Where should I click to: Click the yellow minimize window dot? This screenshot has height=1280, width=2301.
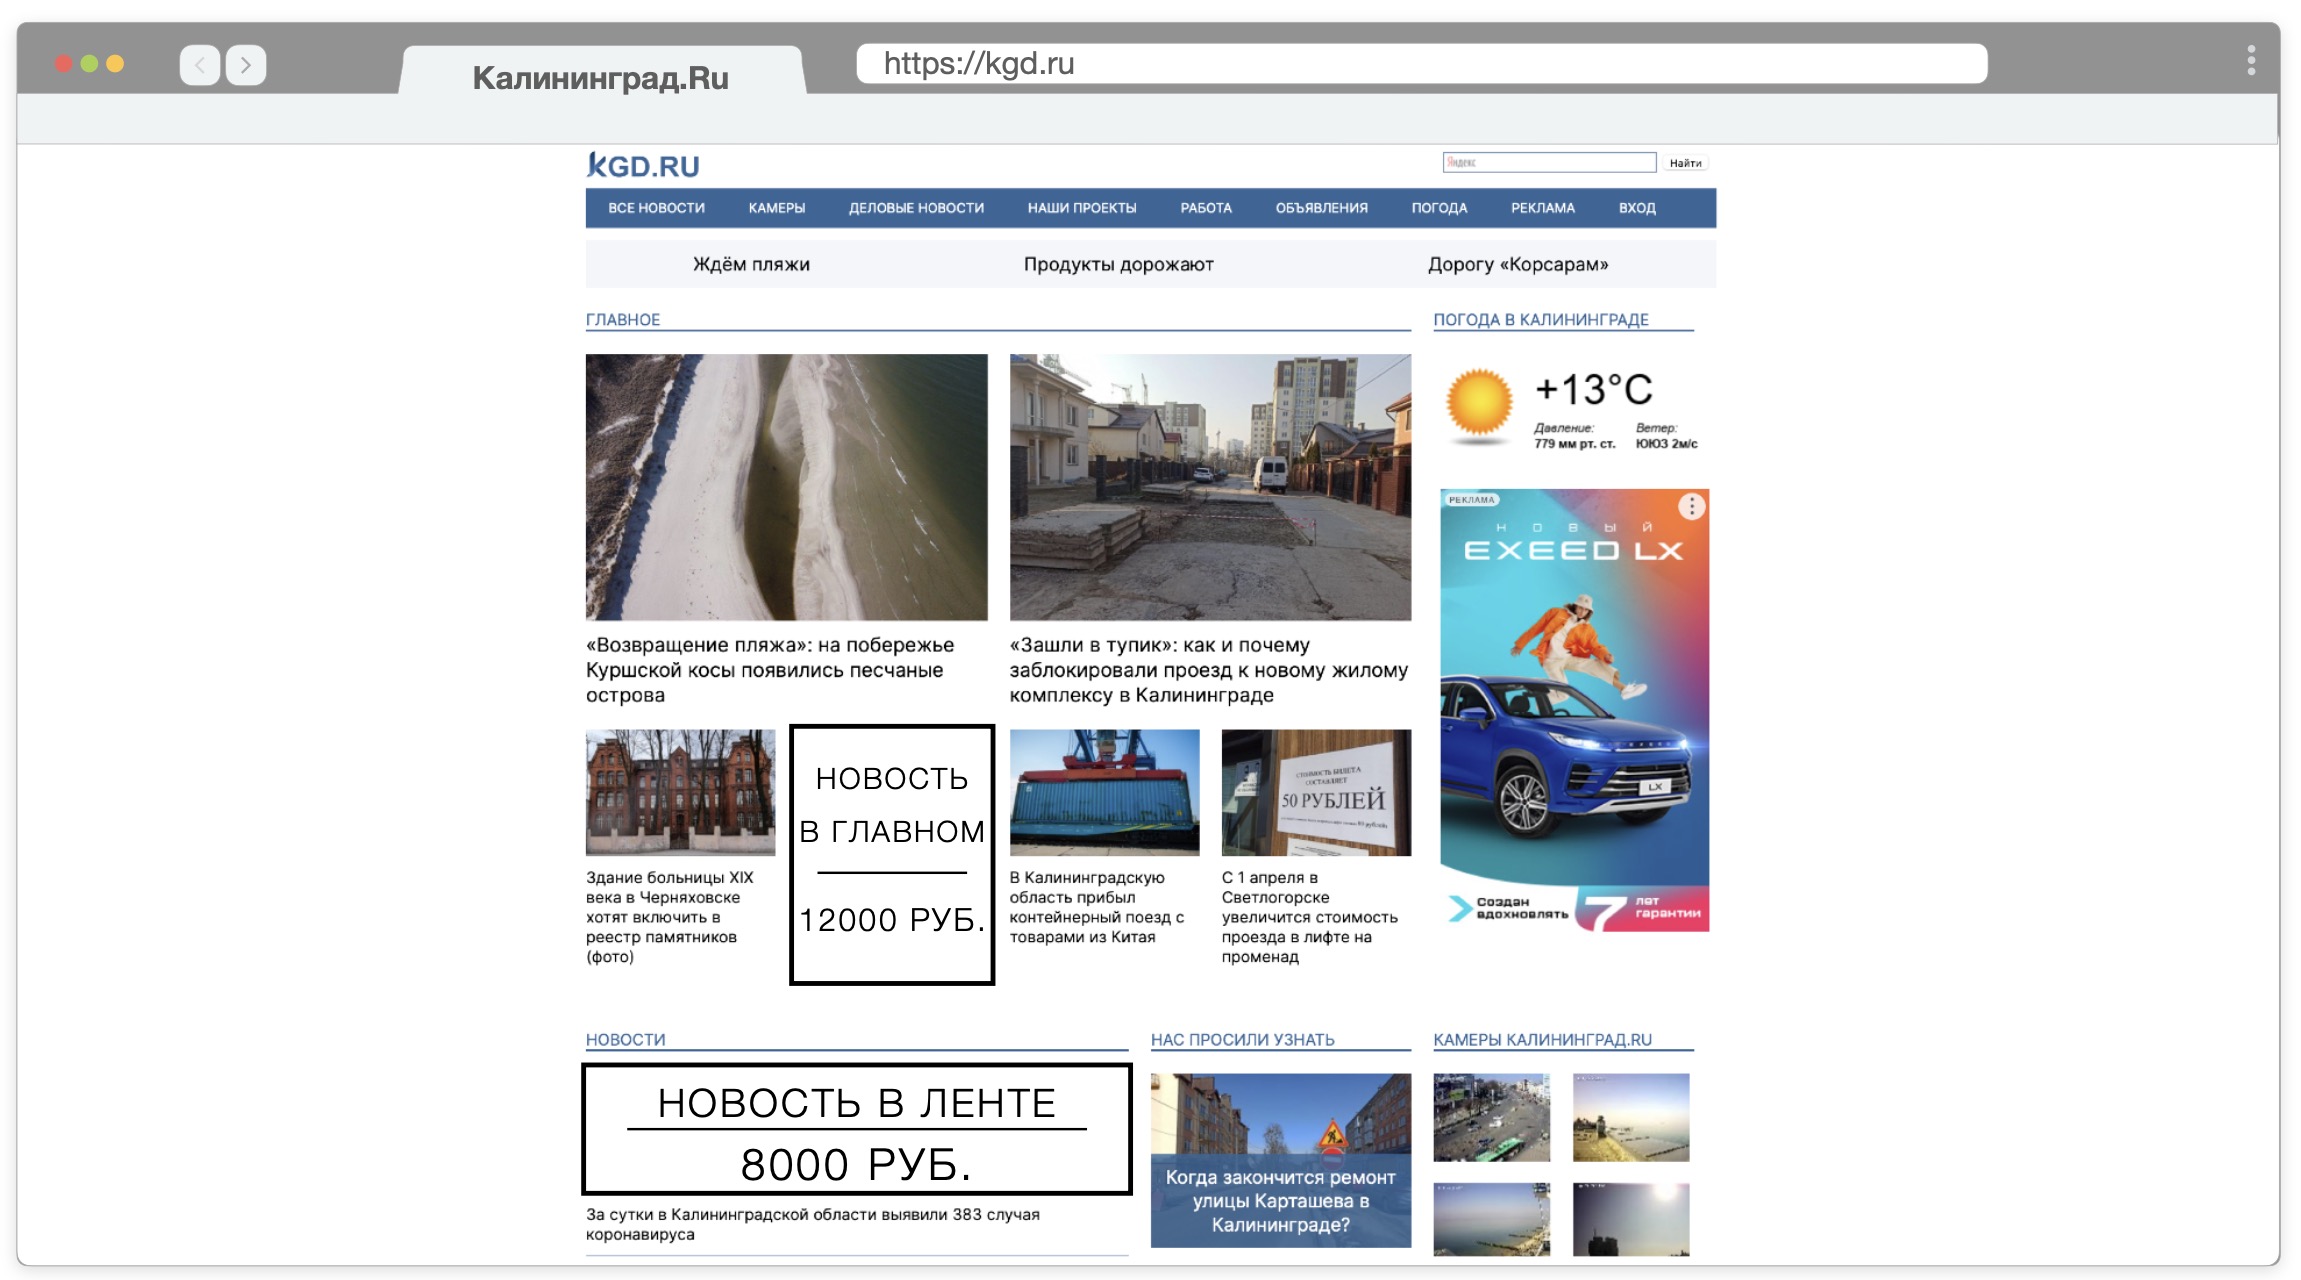(115, 64)
